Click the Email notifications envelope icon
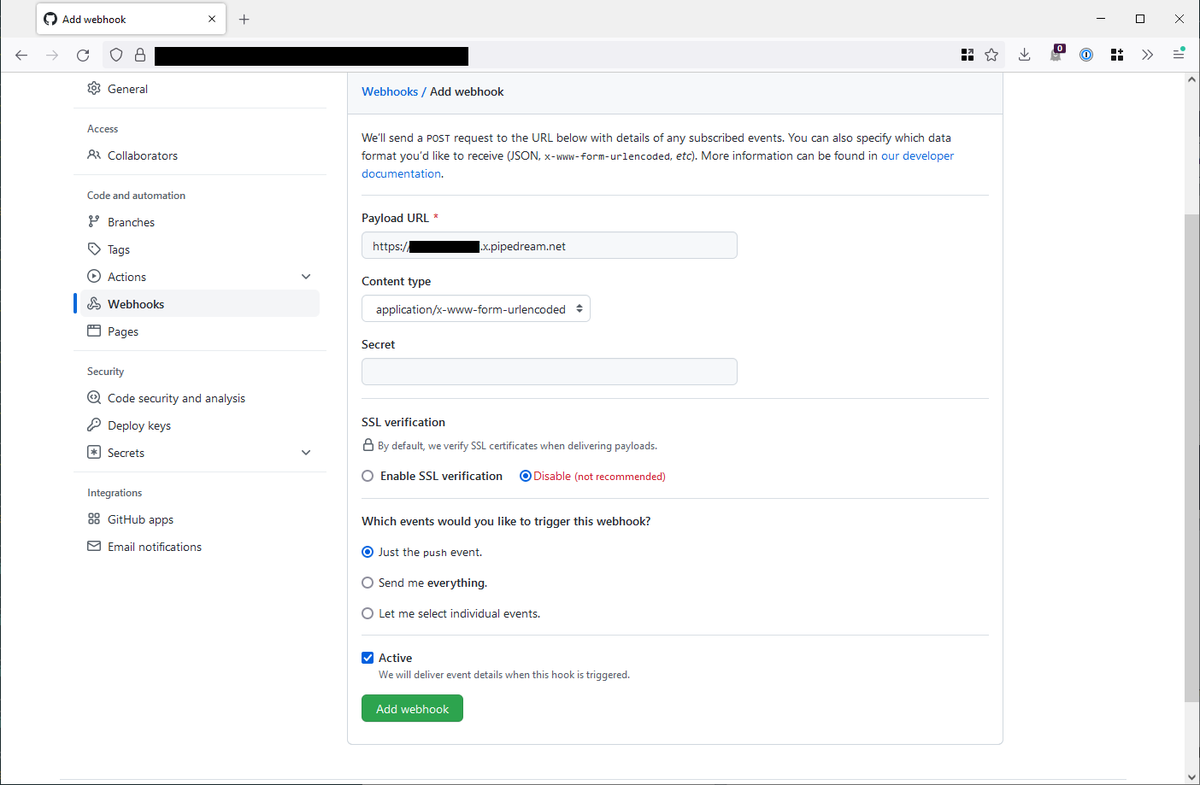This screenshot has width=1200, height=785. click(x=94, y=547)
